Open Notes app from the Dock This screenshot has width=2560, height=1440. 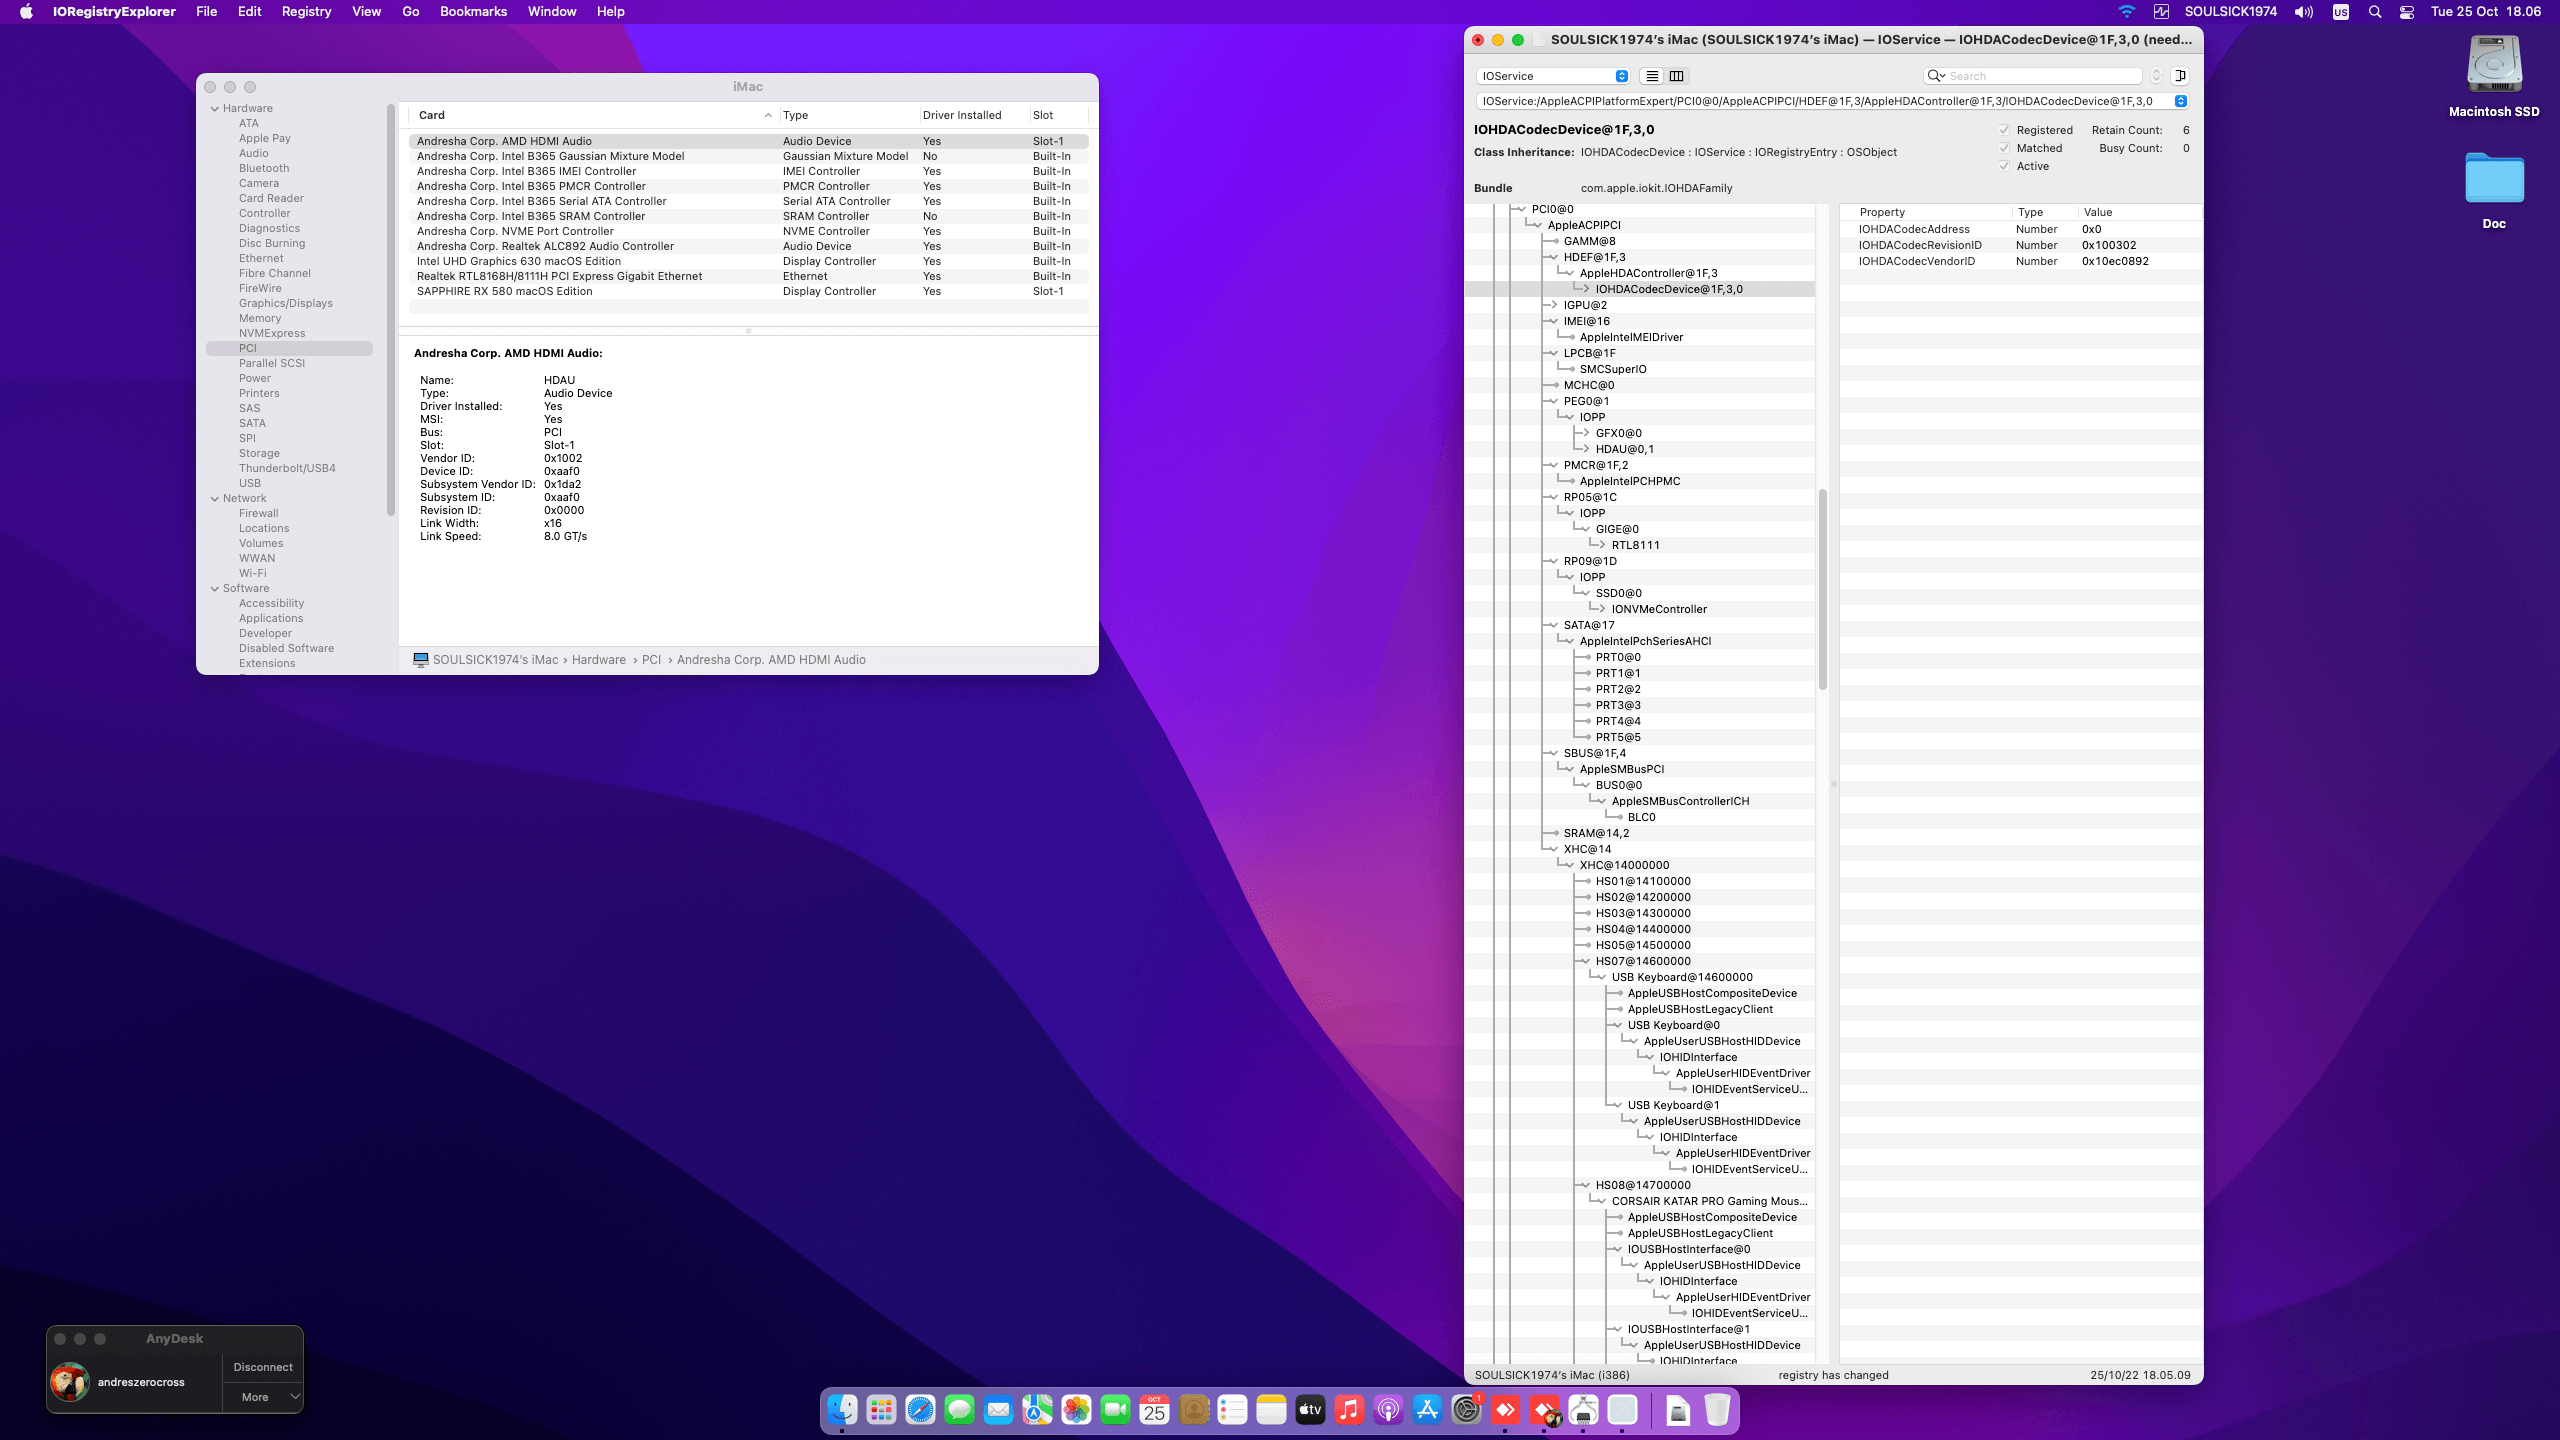pos(1271,1410)
